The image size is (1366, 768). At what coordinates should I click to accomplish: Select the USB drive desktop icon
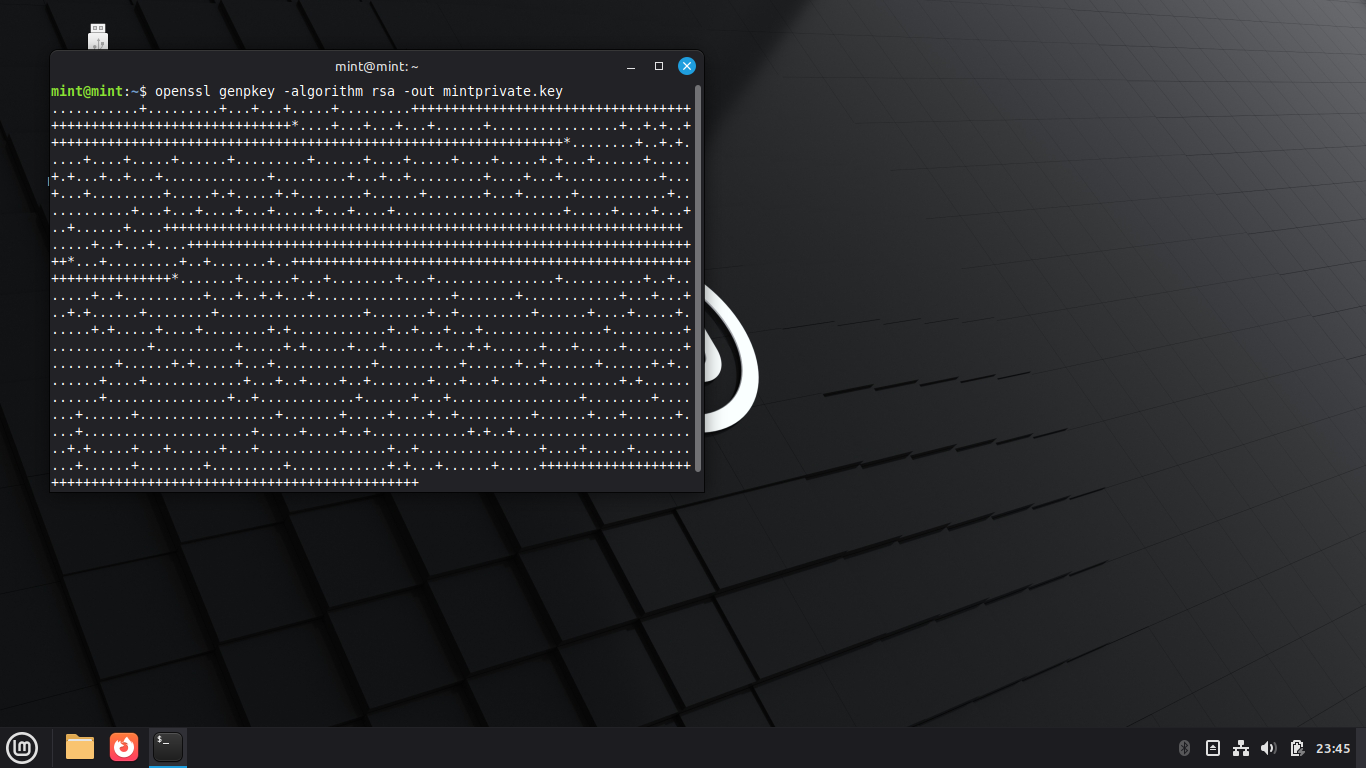point(98,37)
